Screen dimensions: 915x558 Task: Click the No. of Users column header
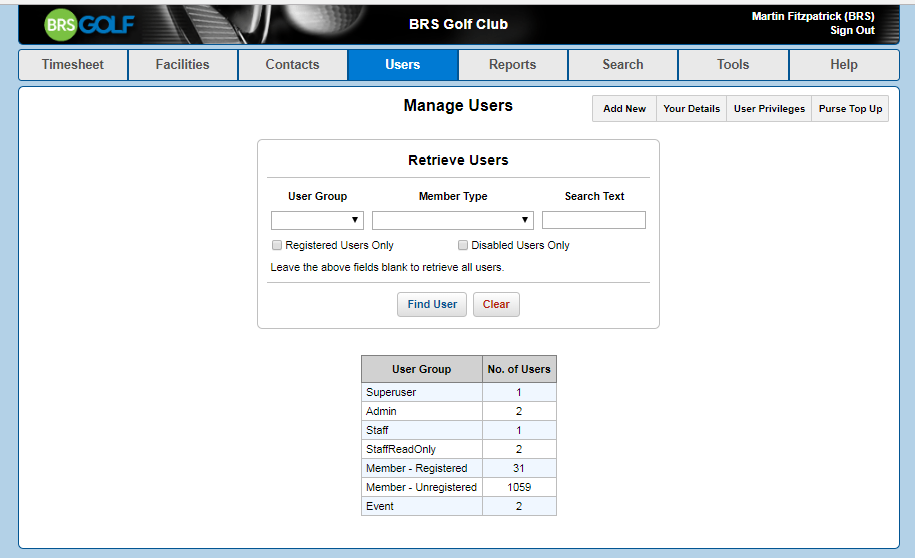519,369
